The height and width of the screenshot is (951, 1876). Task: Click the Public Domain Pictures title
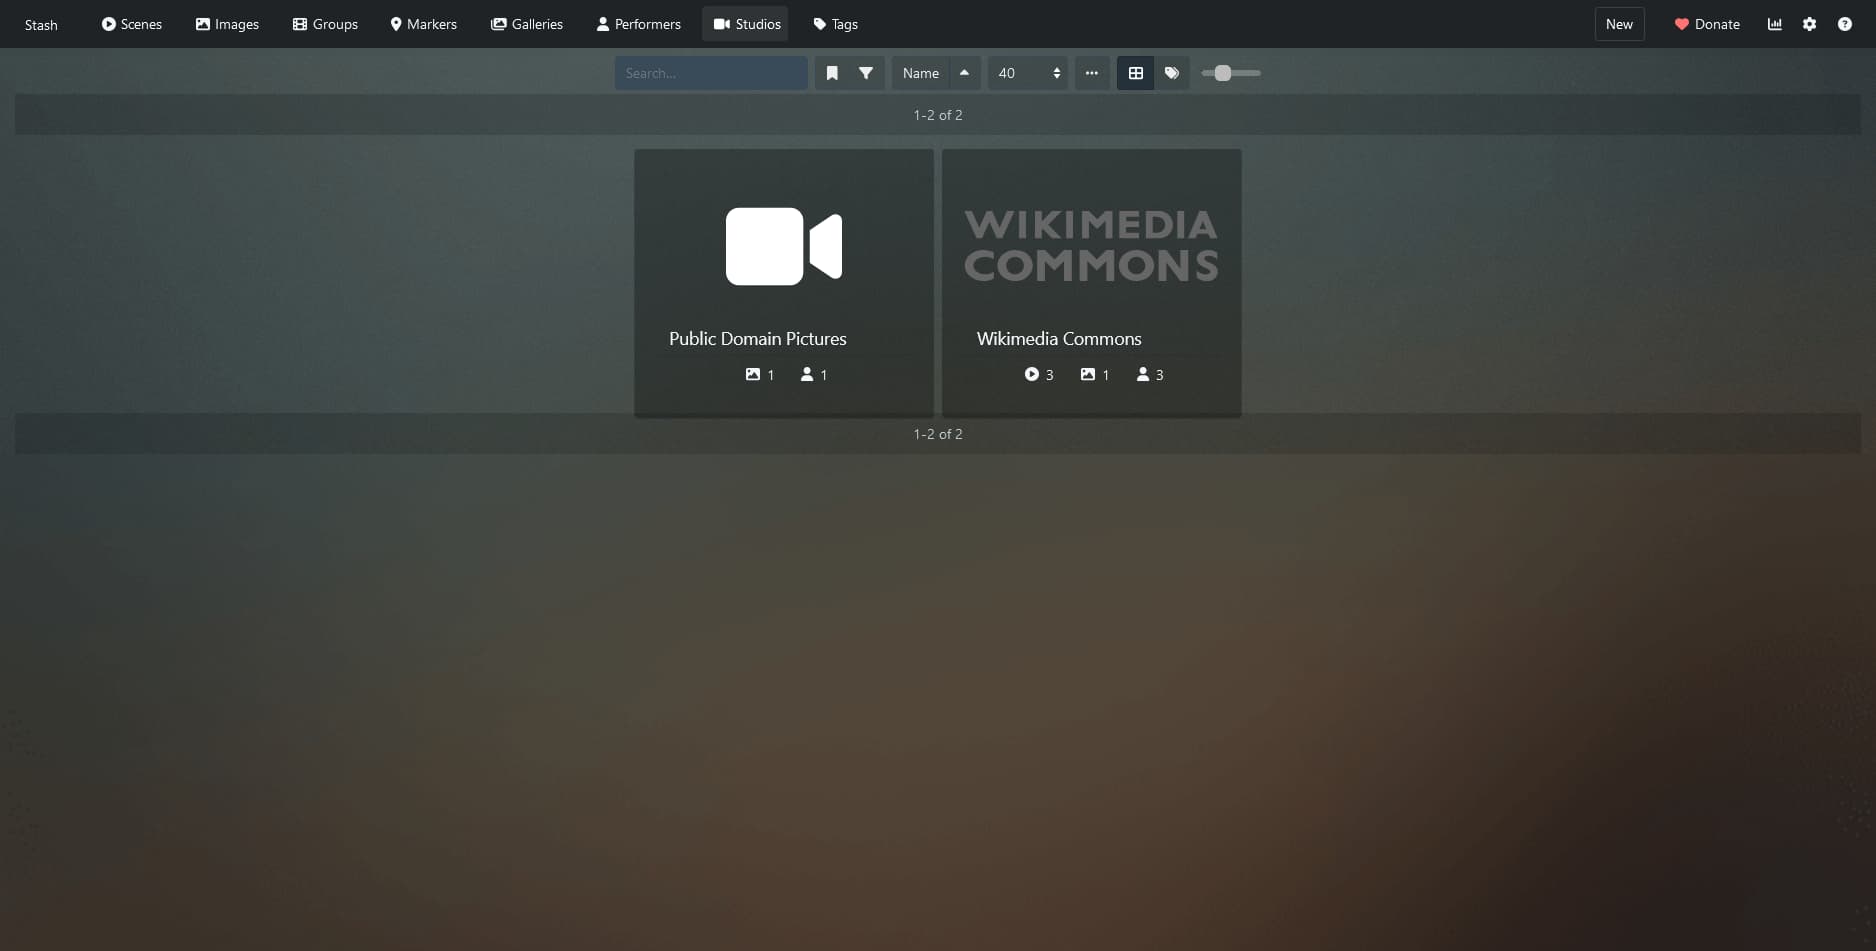click(758, 339)
